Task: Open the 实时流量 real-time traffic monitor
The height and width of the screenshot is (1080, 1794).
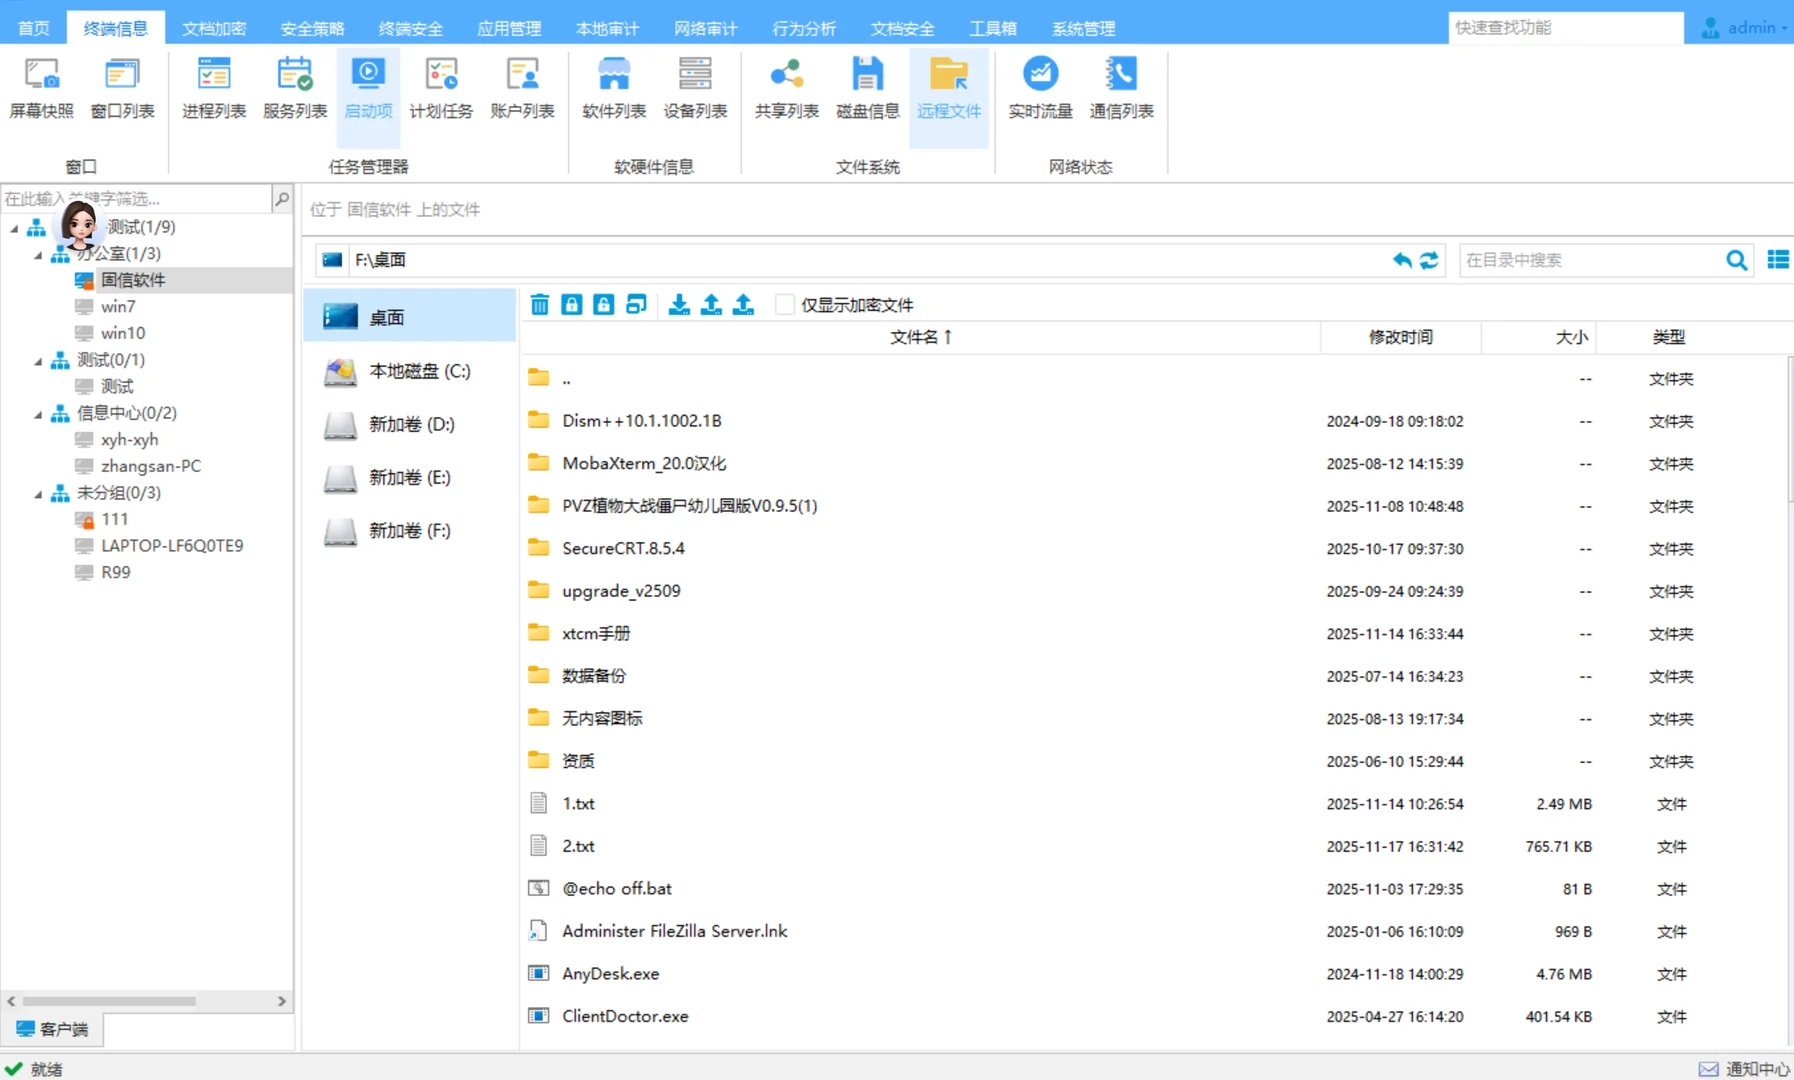Action: pyautogui.click(x=1038, y=88)
